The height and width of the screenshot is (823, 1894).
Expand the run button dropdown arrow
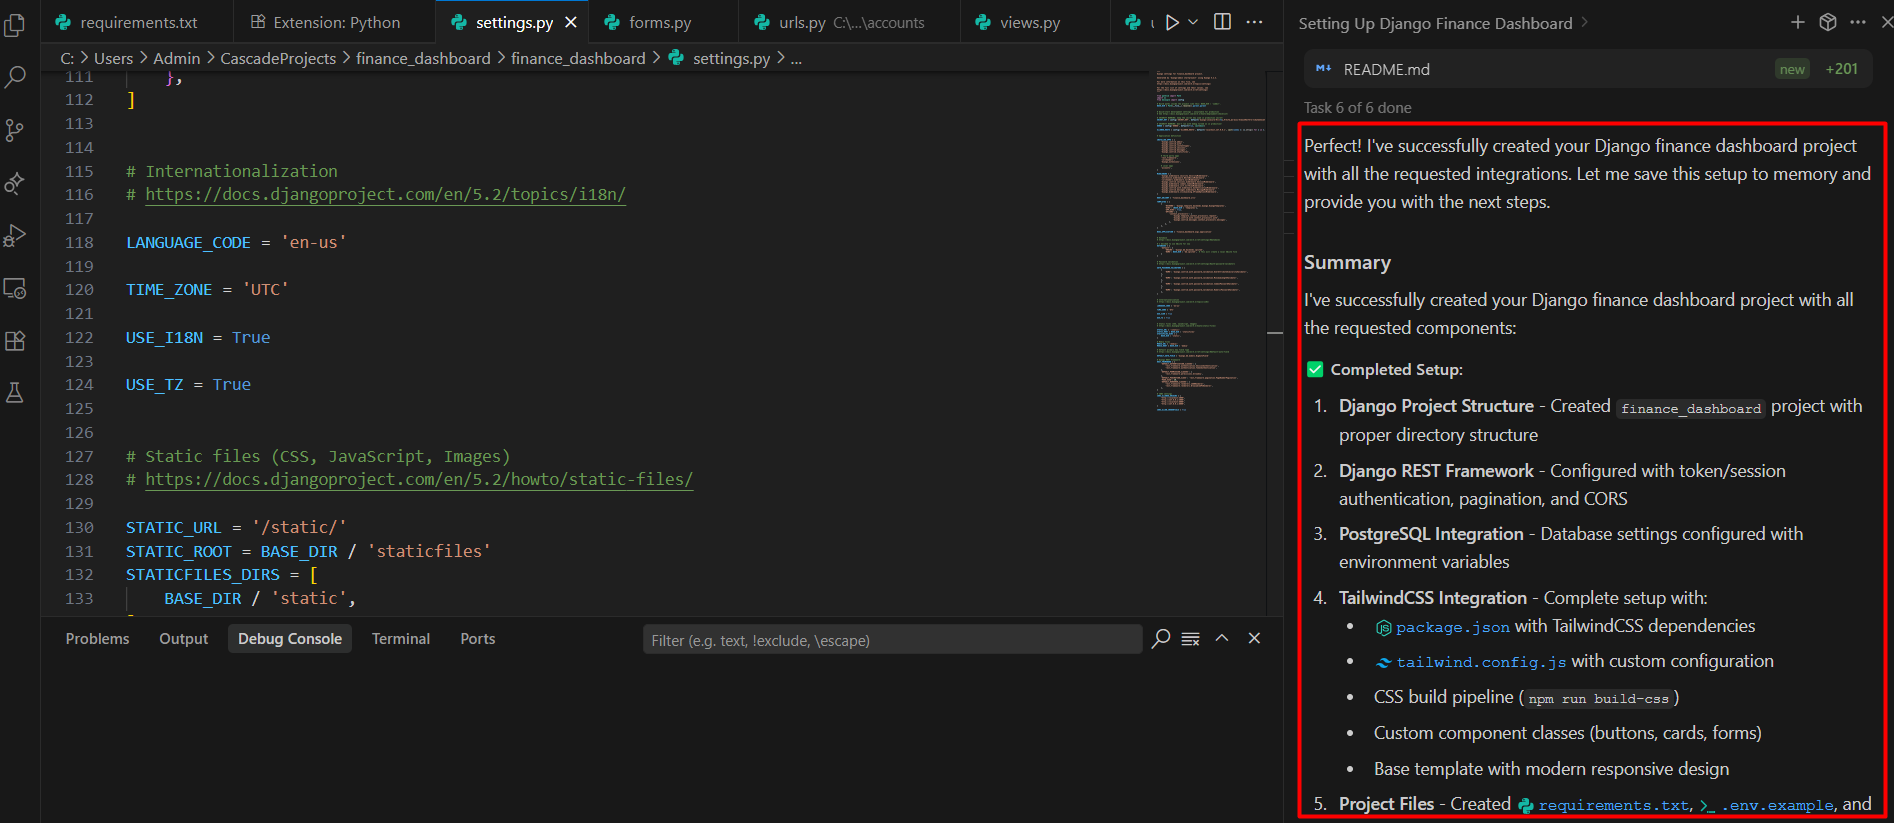coord(1193,22)
